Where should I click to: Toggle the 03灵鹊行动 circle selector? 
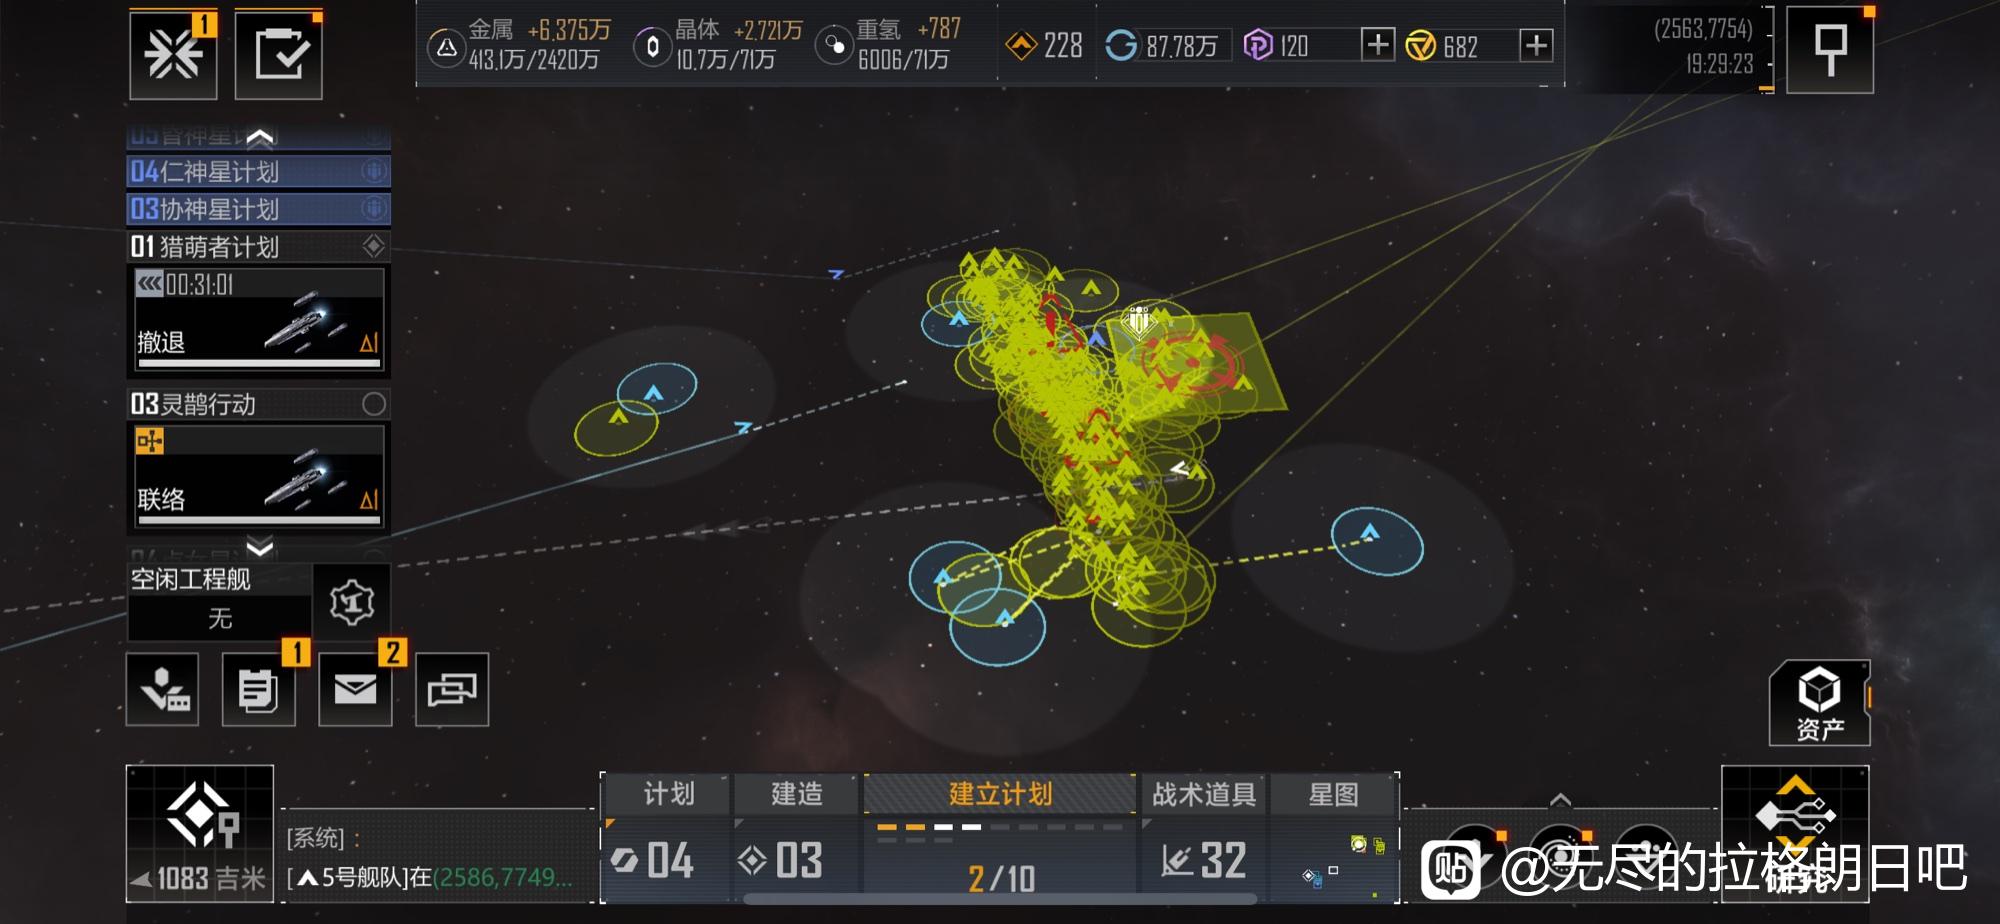point(374,404)
